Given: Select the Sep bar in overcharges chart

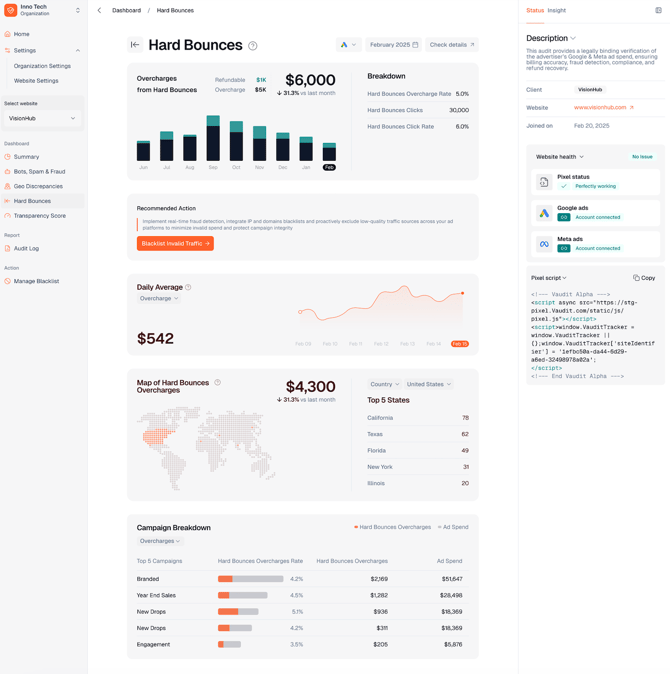Looking at the screenshot, I should tap(213, 138).
